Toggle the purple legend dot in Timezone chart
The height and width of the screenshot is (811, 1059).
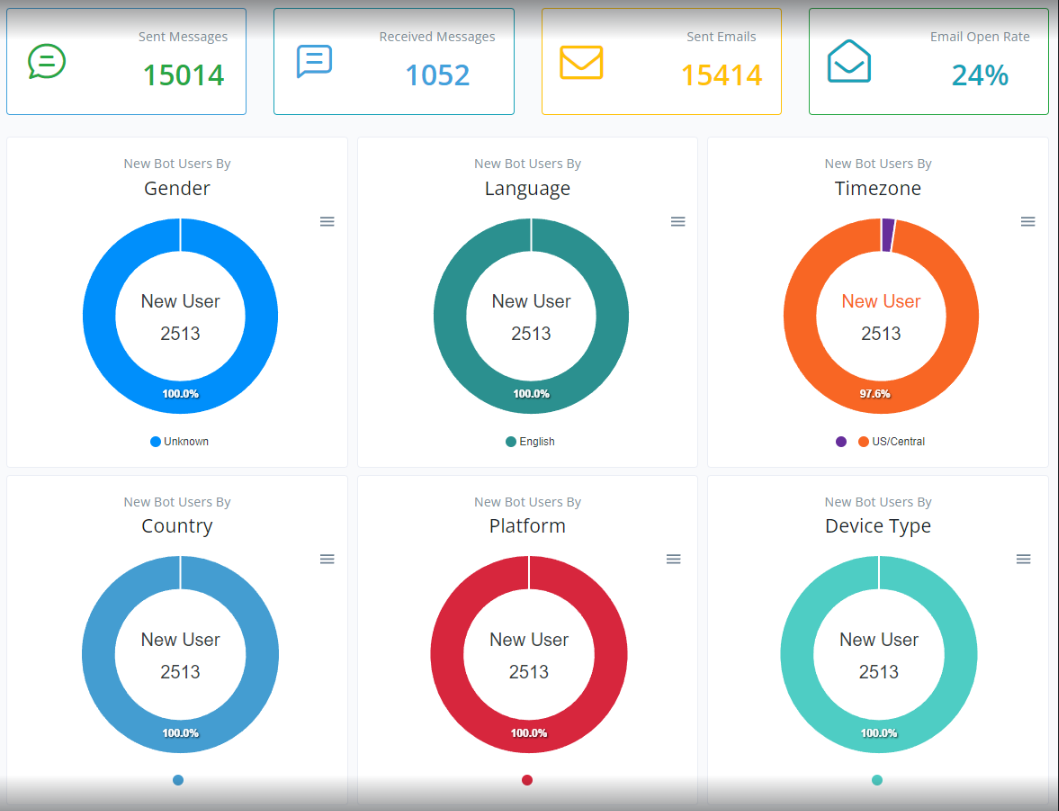[841, 441]
